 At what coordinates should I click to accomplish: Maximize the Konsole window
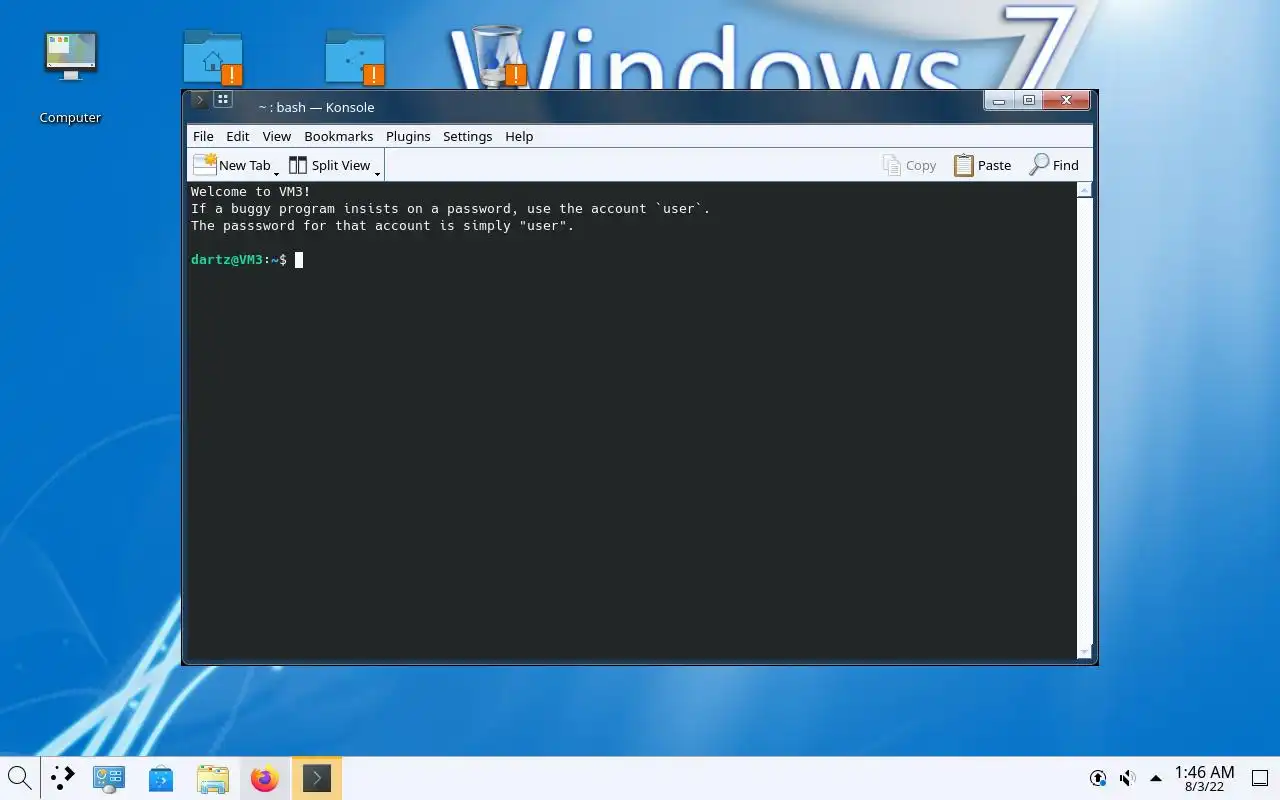(1028, 101)
